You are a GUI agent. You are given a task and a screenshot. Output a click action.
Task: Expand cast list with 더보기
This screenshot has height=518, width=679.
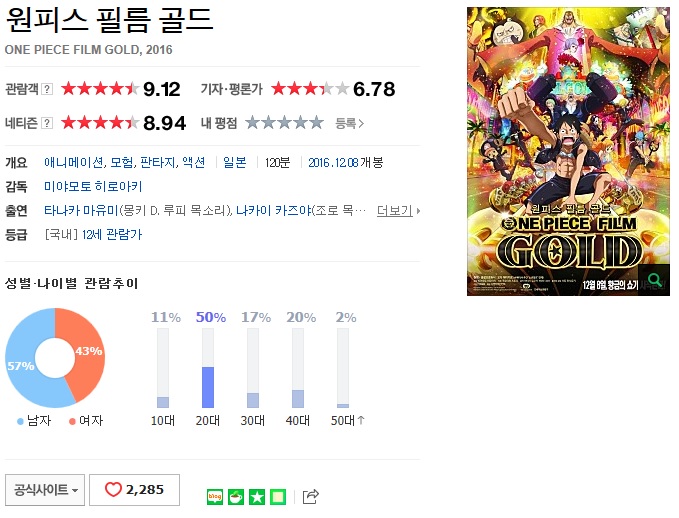pos(398,211)
